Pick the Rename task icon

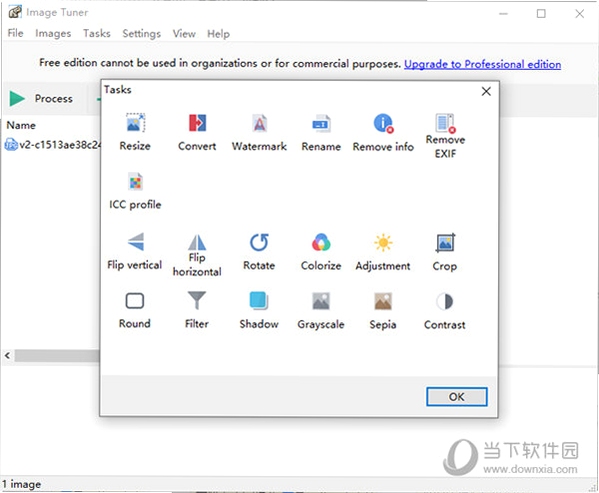[321, 123]
